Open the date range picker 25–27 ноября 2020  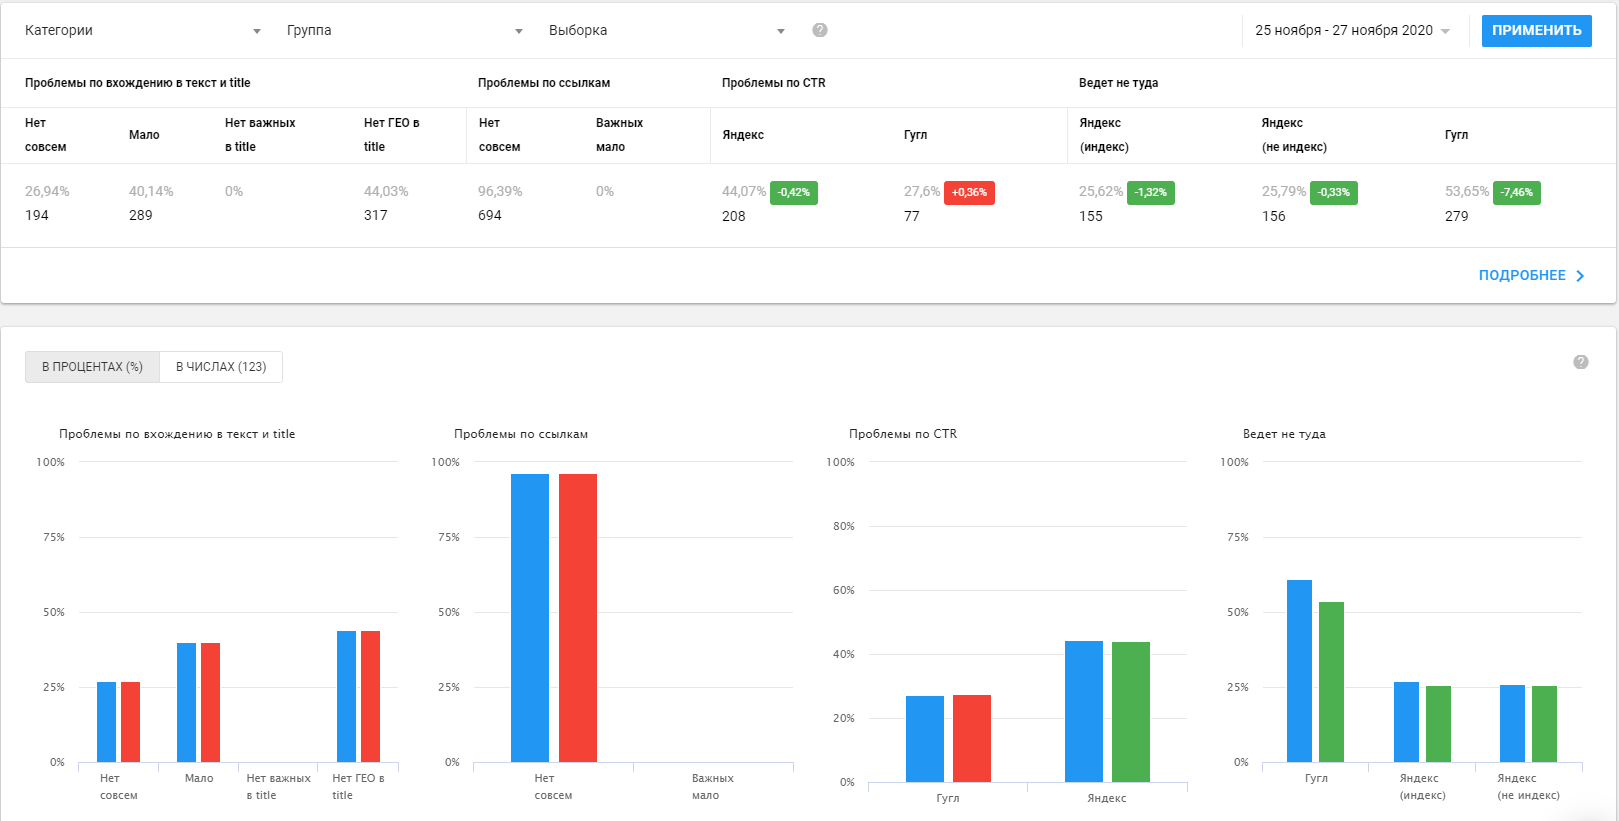pos(1351,31)
